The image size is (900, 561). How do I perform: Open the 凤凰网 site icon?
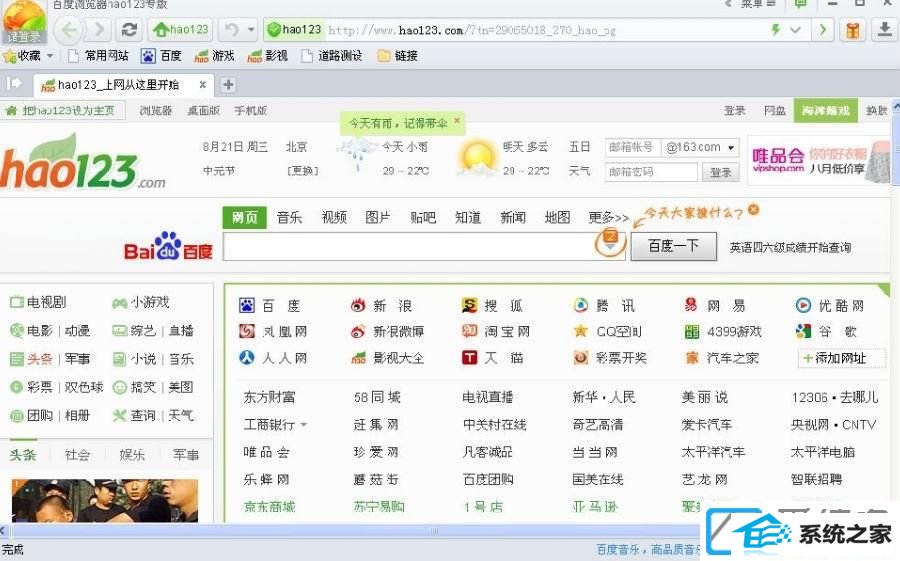pos(247,331)
